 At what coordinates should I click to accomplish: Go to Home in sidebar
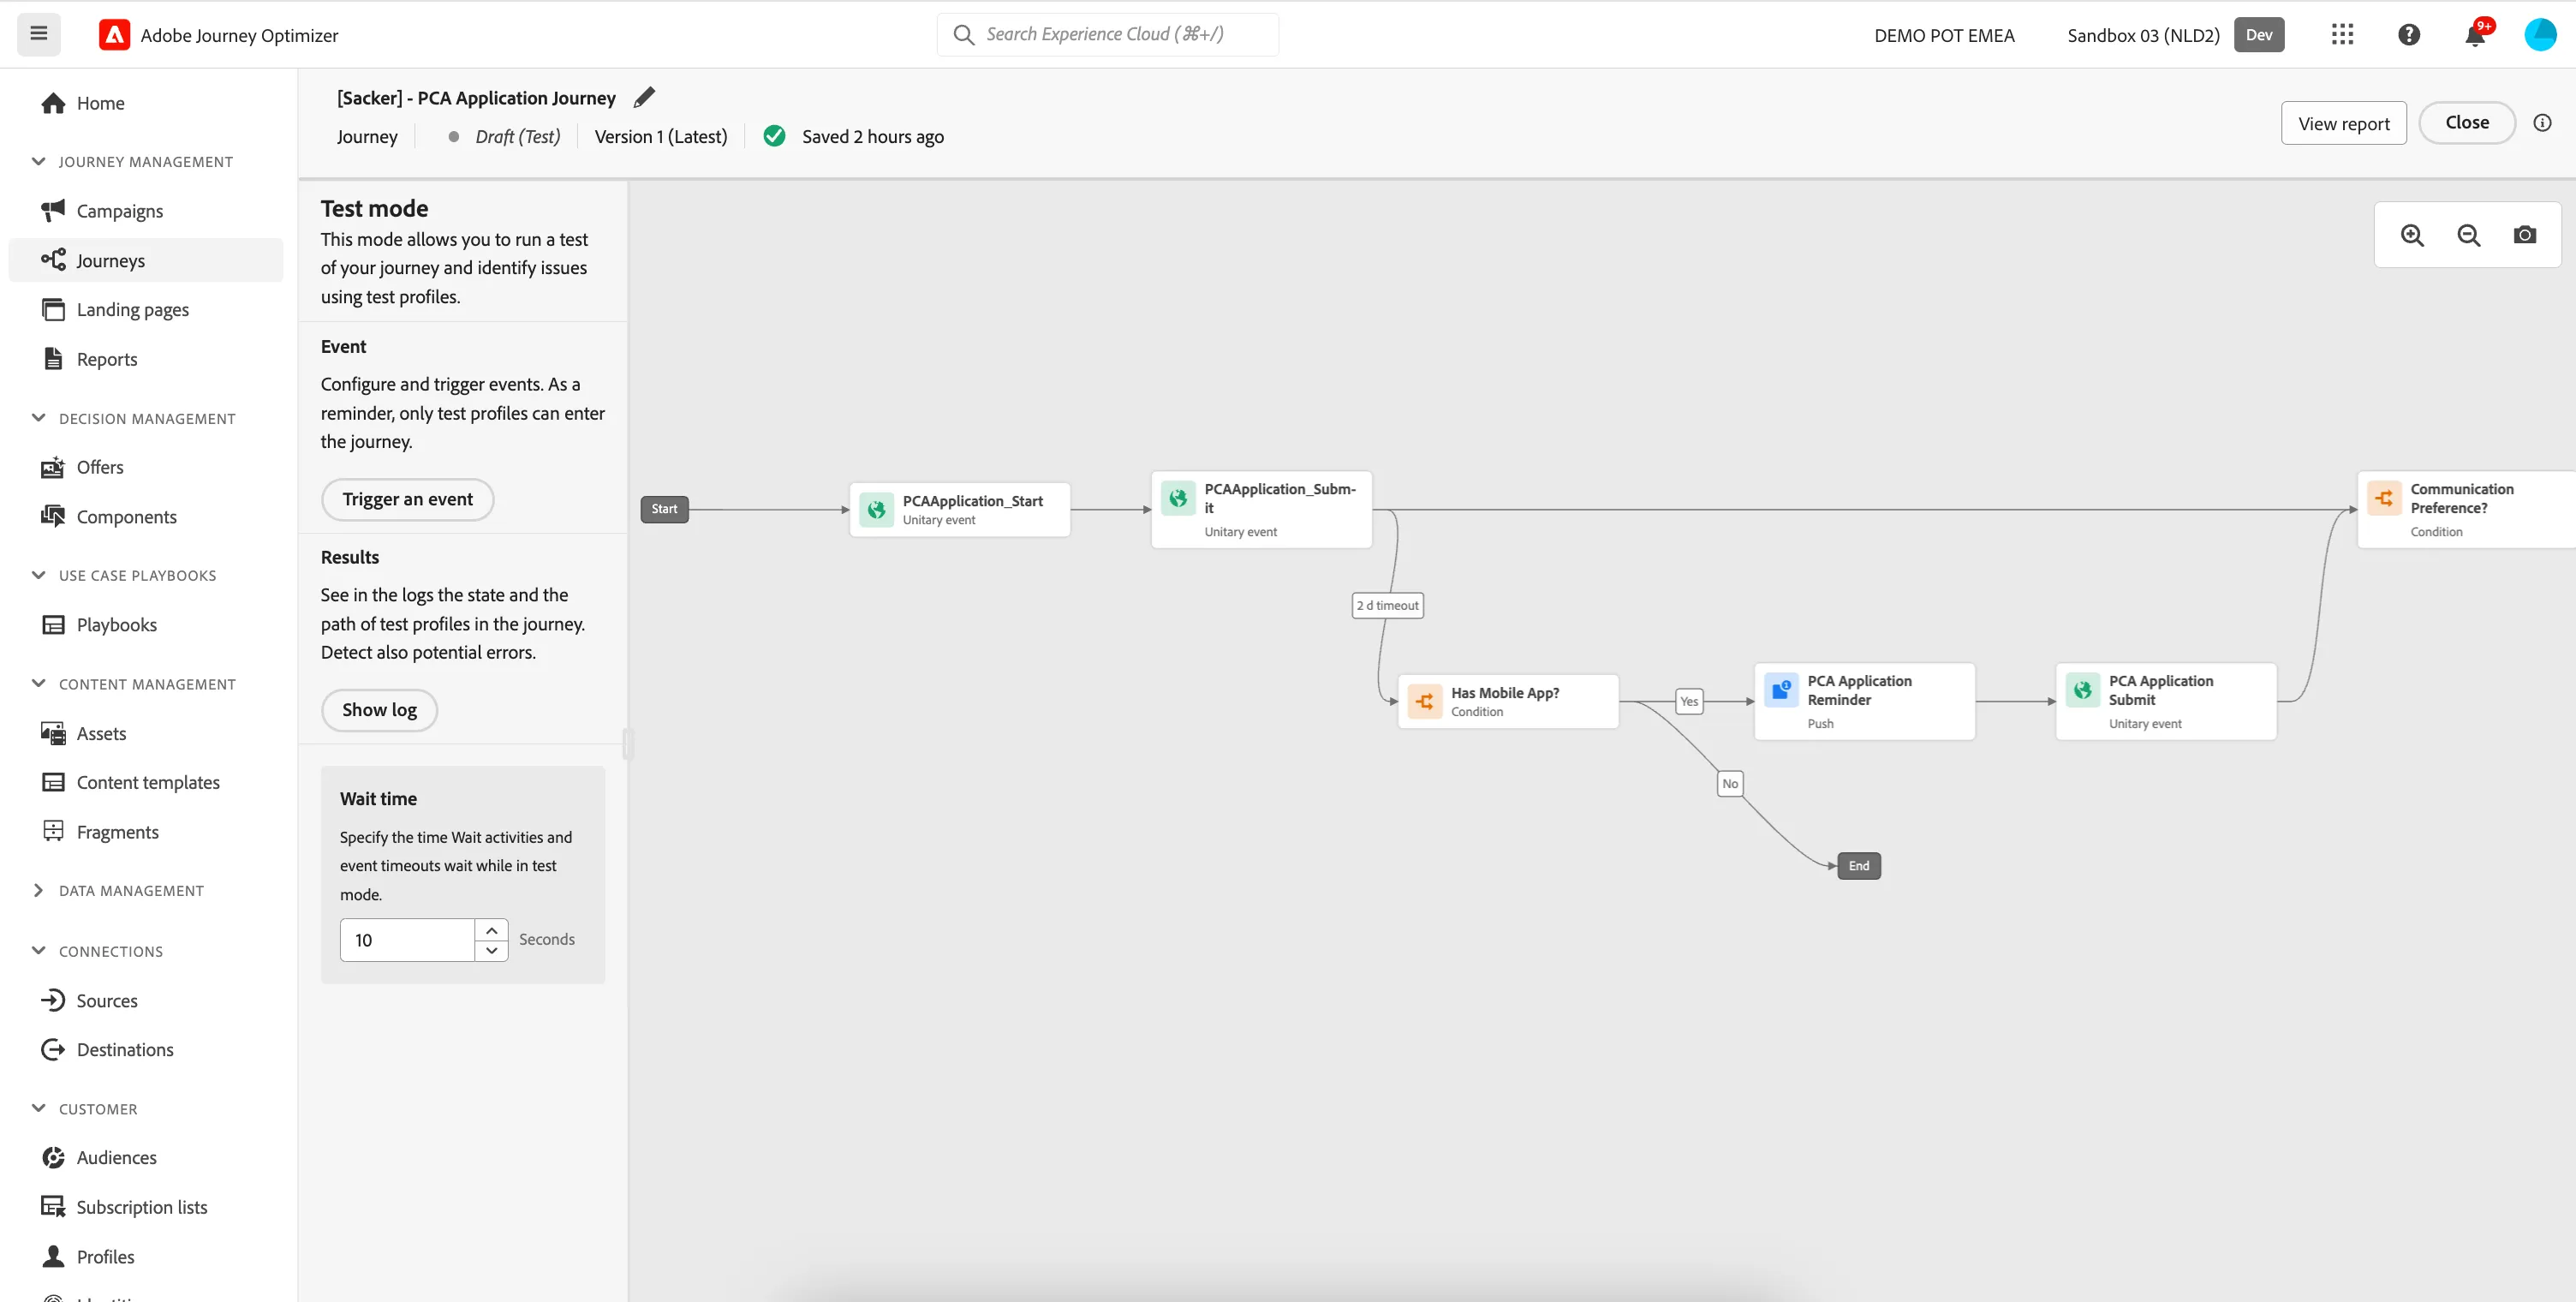pos(146,103)
